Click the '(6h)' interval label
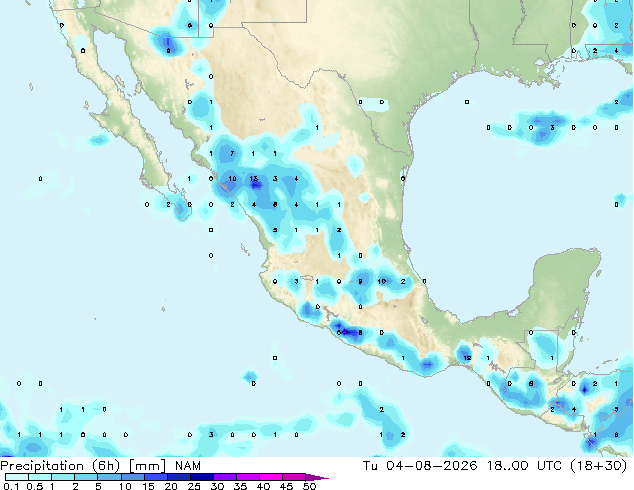Viewport: 634px width, 490px height. coord(106,466)
